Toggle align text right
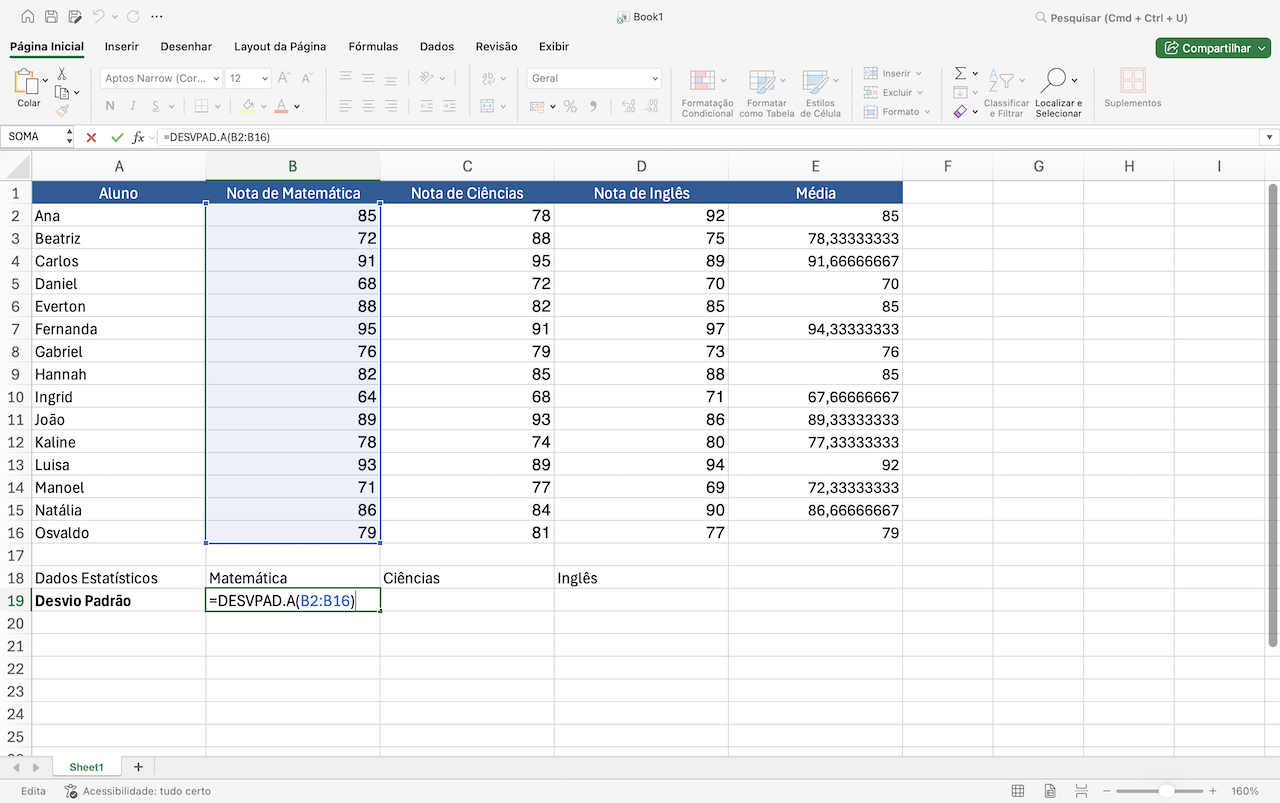 point(391,106)
